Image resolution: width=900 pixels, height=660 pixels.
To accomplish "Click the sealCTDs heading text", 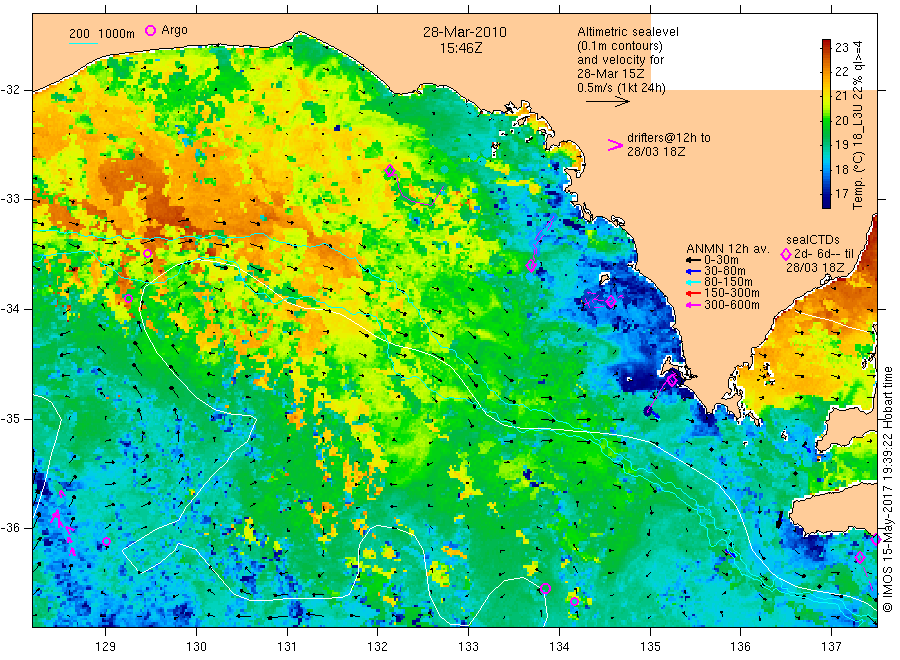I will click(x=813, y=240).
